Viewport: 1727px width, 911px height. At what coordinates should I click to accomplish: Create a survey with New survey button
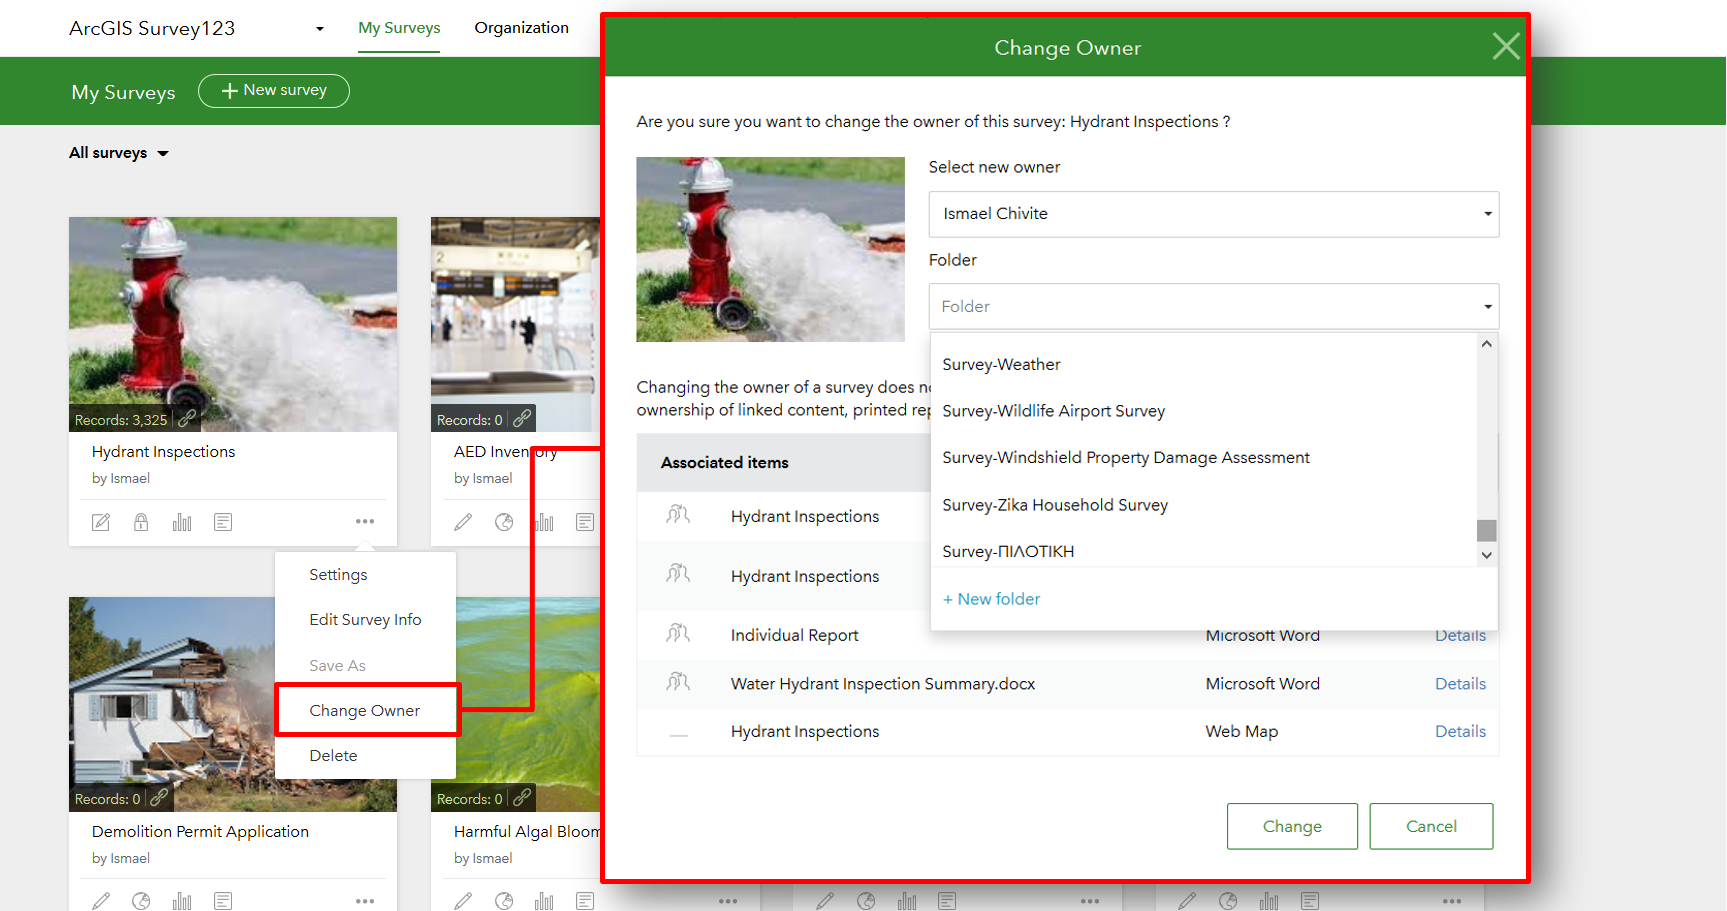[x=274, y=91]
